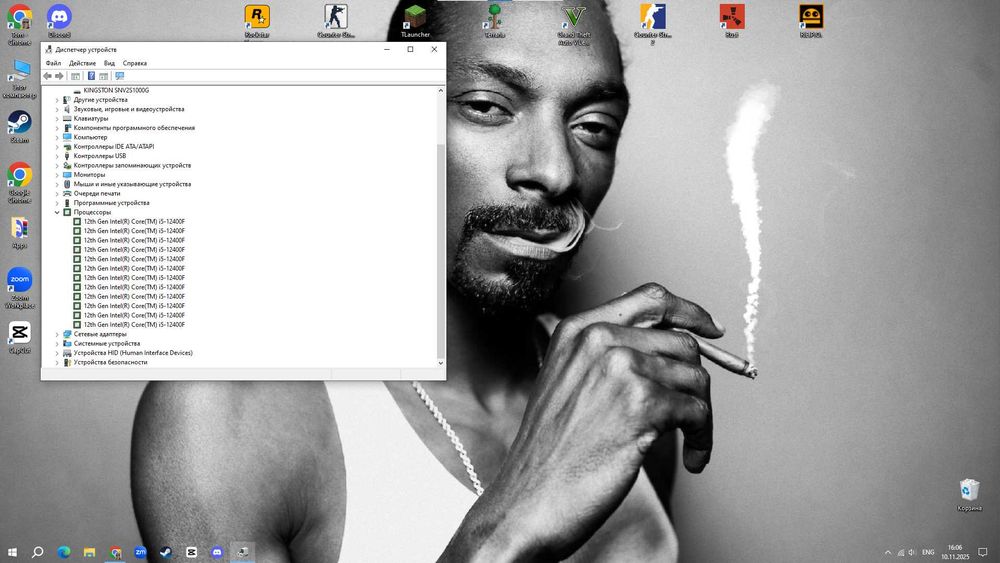Select the Google Chrome desktop shortcut
Viewport: 1000px width, 563px height.
[x=19, y=182]
